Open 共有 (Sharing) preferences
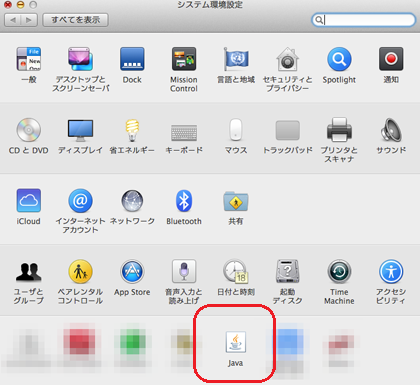The image size is (420, 385). click(236, 200)
